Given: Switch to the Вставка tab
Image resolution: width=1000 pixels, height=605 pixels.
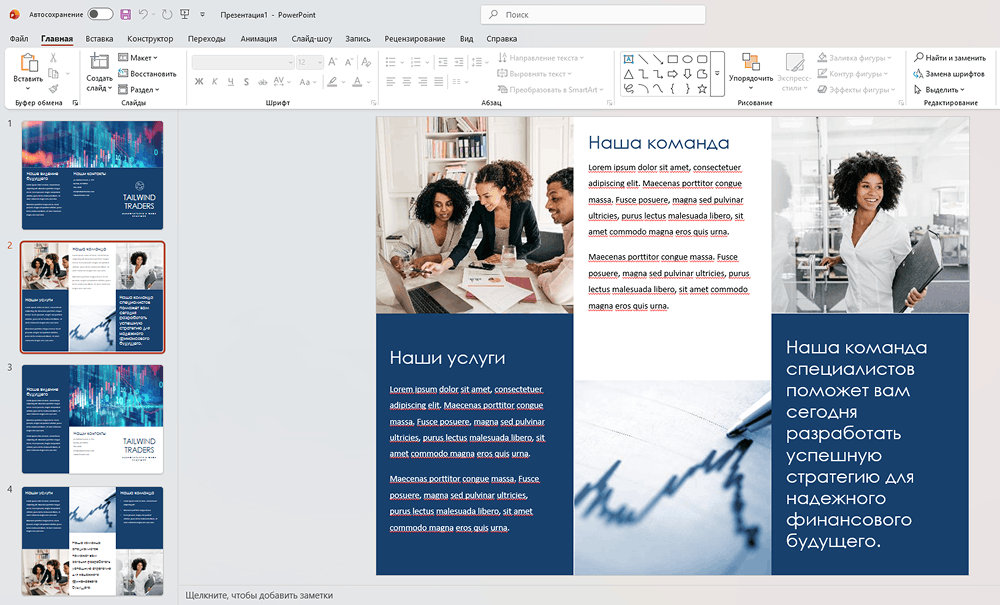Looking at the screenshot, I should pyautogui.click(x=99, y=39).
